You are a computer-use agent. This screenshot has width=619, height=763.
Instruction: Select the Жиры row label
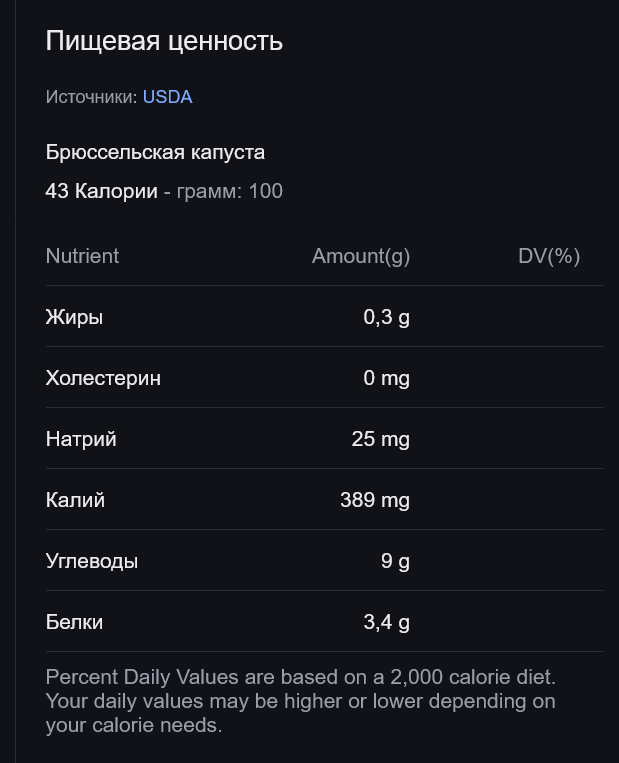(74, 317)
